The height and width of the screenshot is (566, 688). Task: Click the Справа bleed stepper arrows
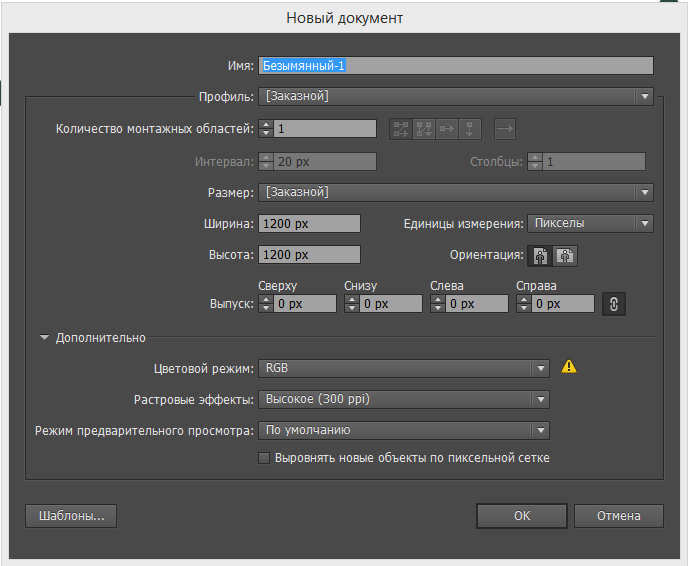pyautogui.click(x=524, y=304)
